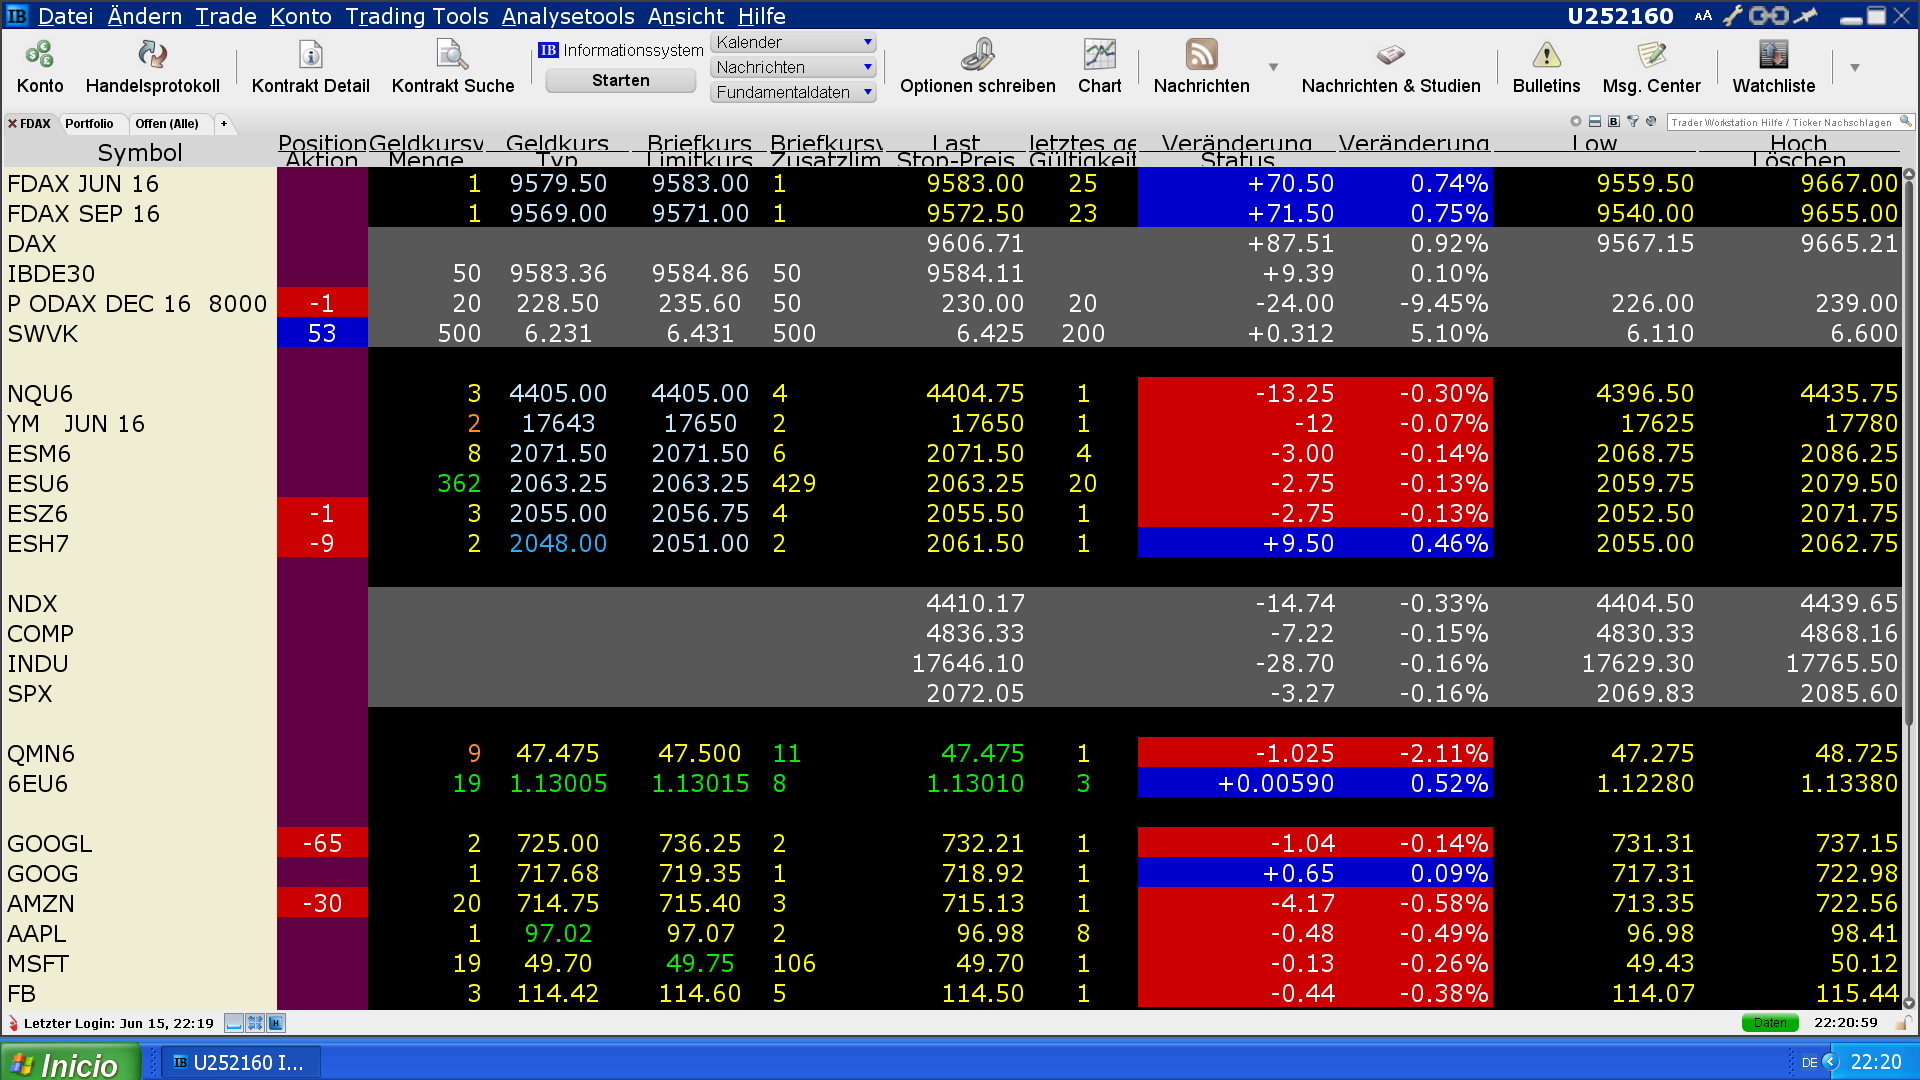Viewport: 1920px width, 1080px height.
Task: Click the filter funnel icon
Action: click(1633, 122)
